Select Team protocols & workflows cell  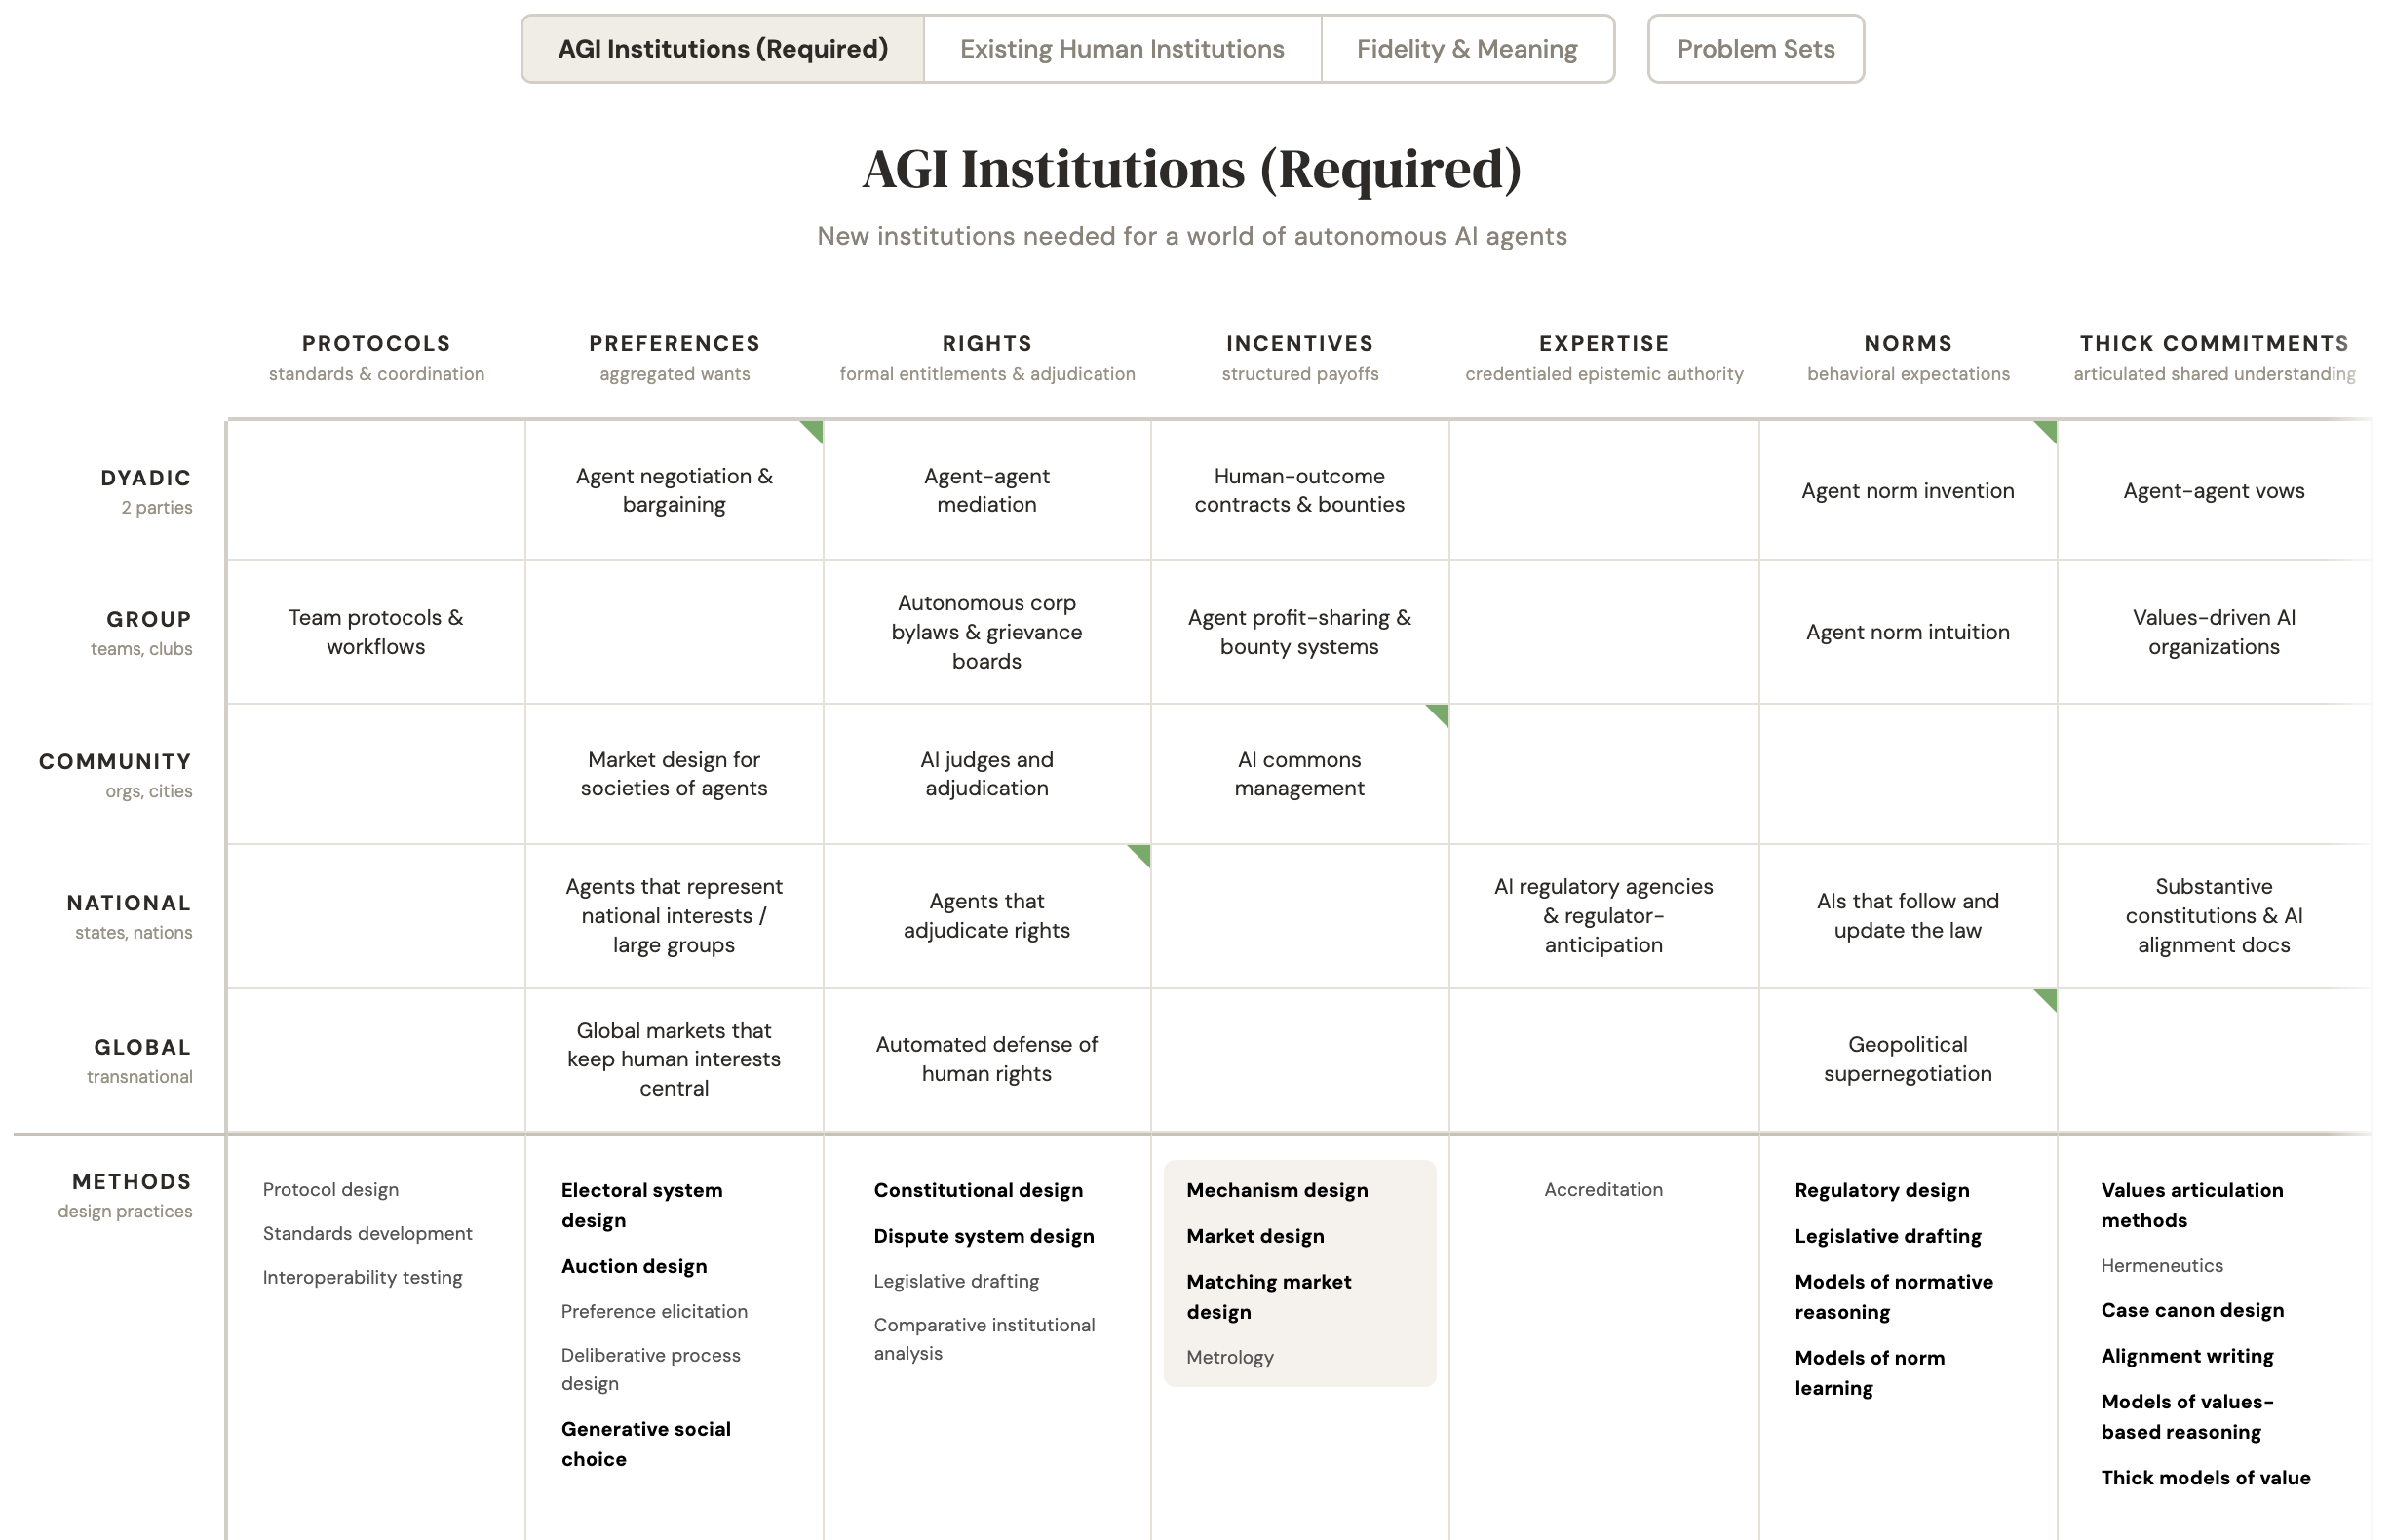click(376, 632)
